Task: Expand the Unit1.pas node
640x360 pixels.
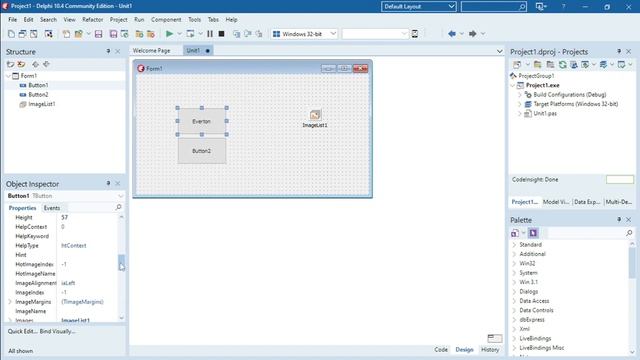Action: click(520, 113)
